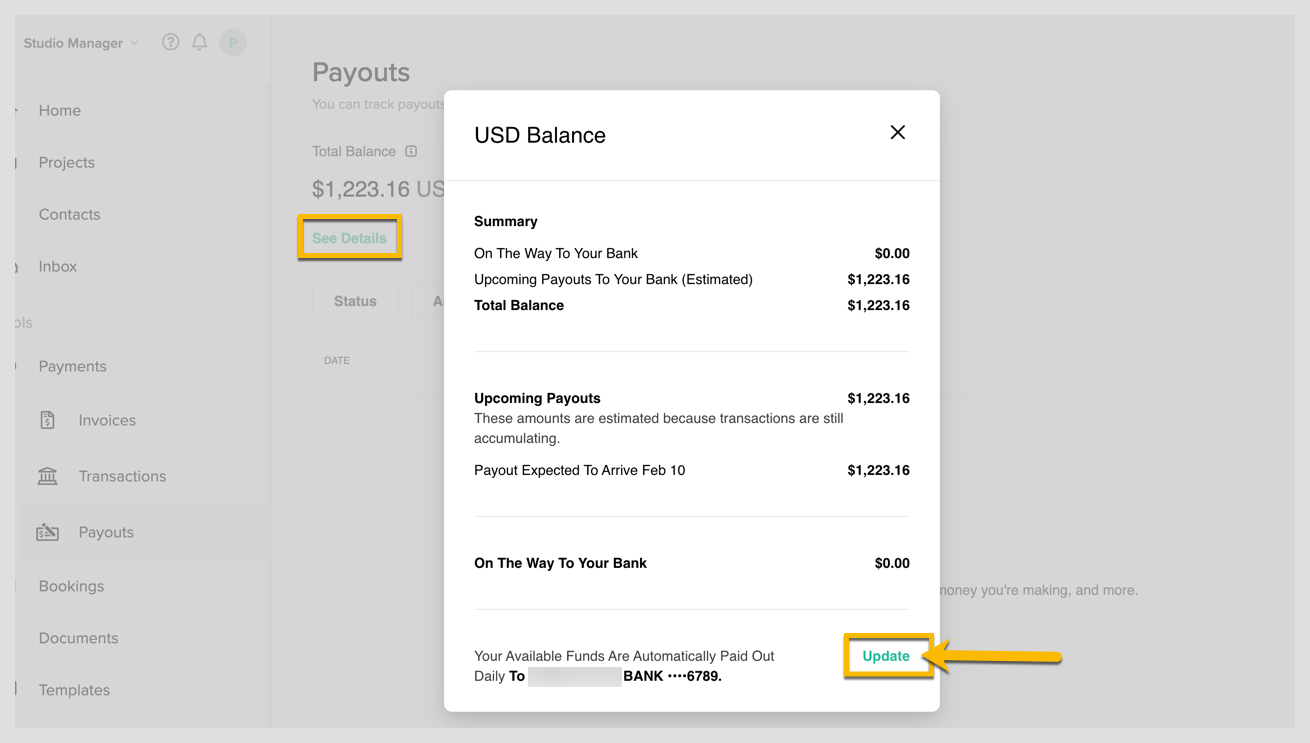
Task: Open Inbox in sidebar
Action: [58, 266]
